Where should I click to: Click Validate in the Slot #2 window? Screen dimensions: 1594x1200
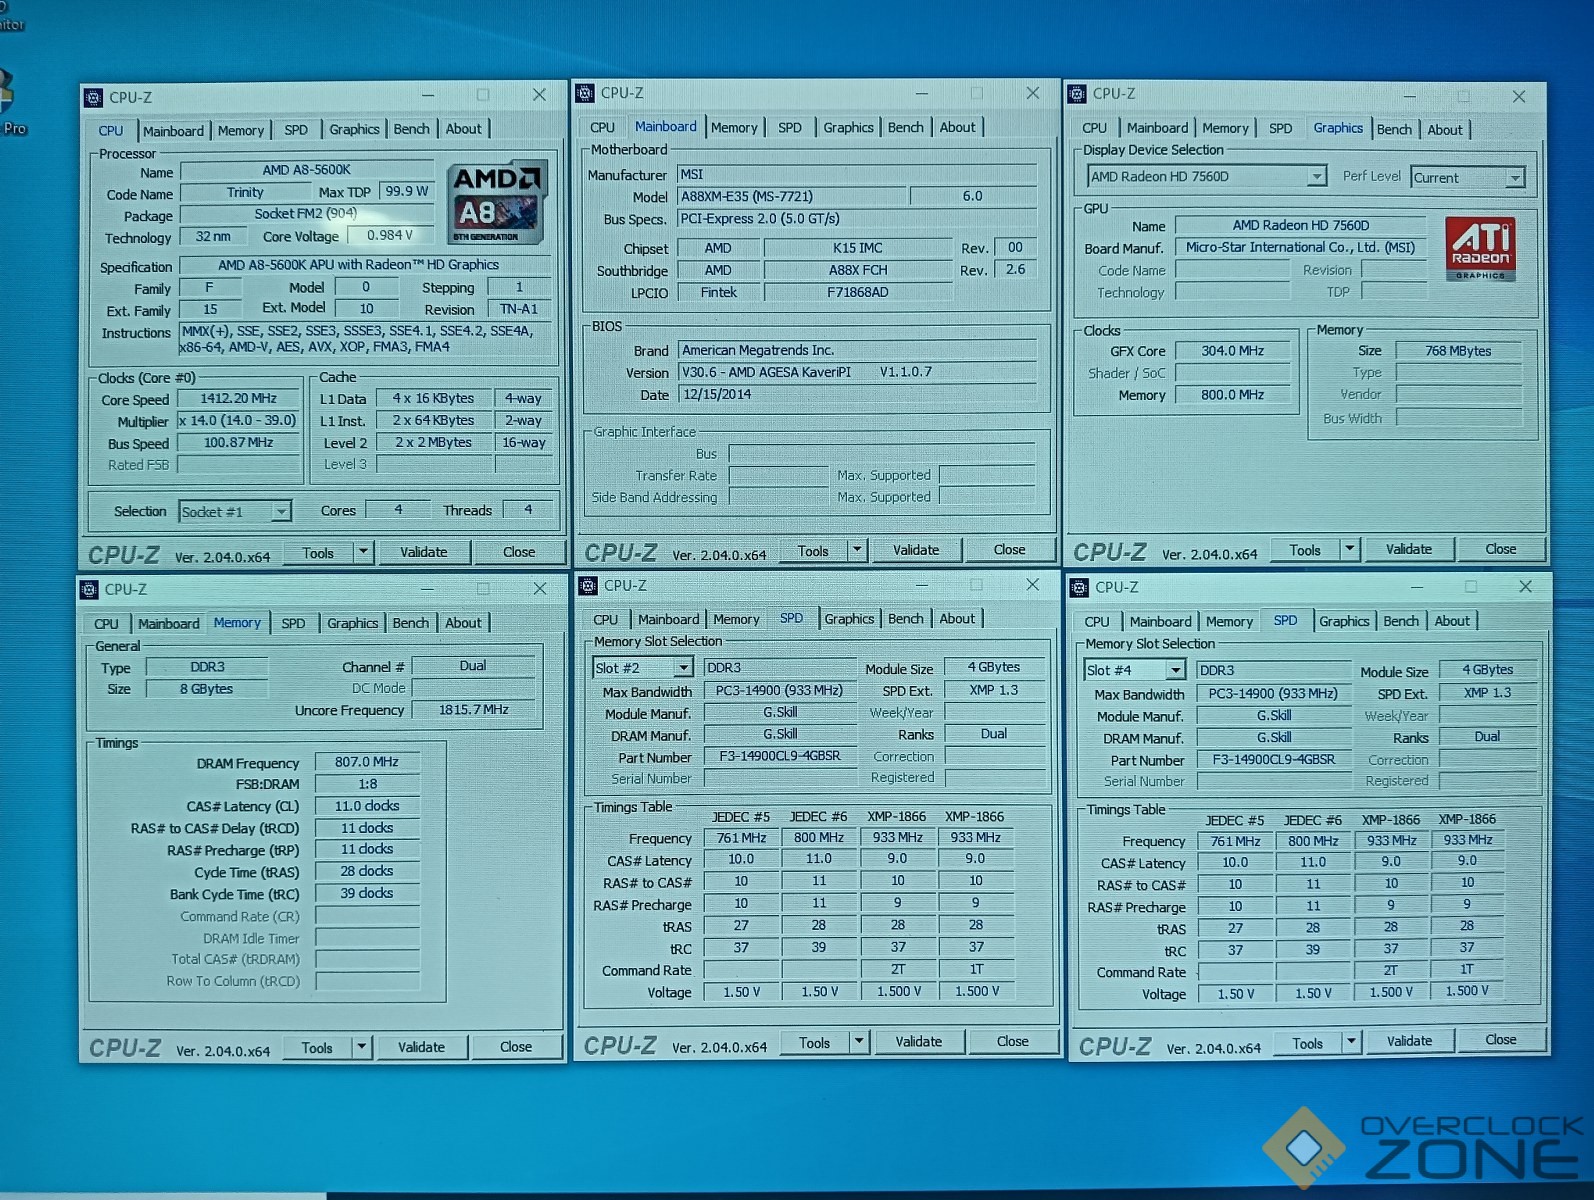click(x=919, y=1042)
